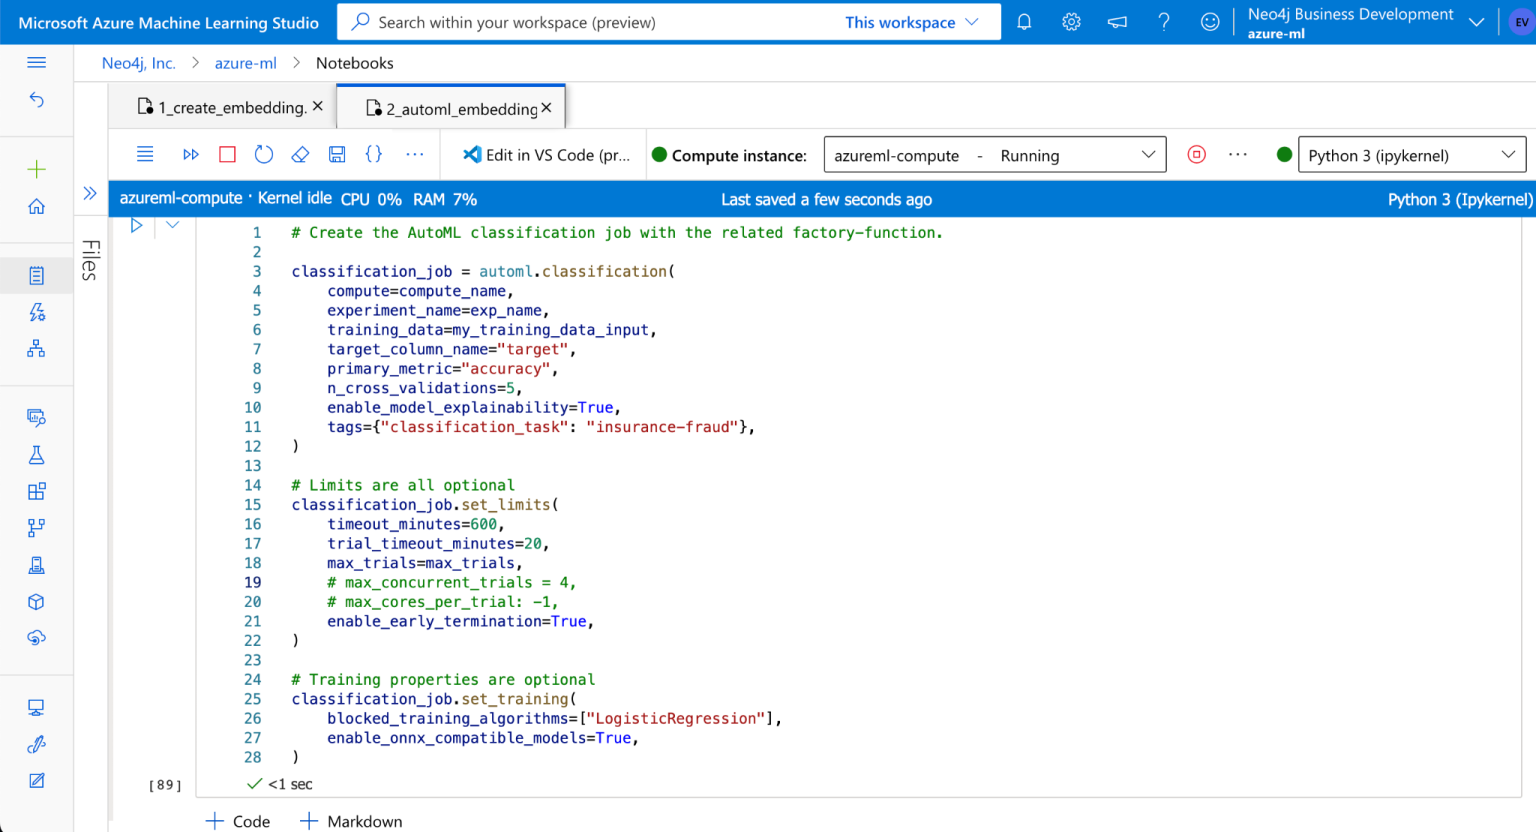
Task: Save the notebook with the floppy disk icon
Action: (336, 154)
